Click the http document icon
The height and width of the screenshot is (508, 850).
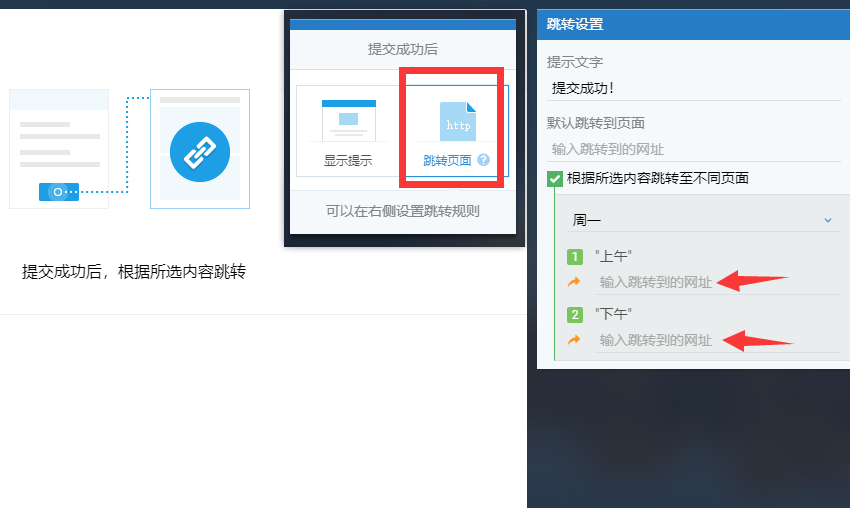pos(458,121)
